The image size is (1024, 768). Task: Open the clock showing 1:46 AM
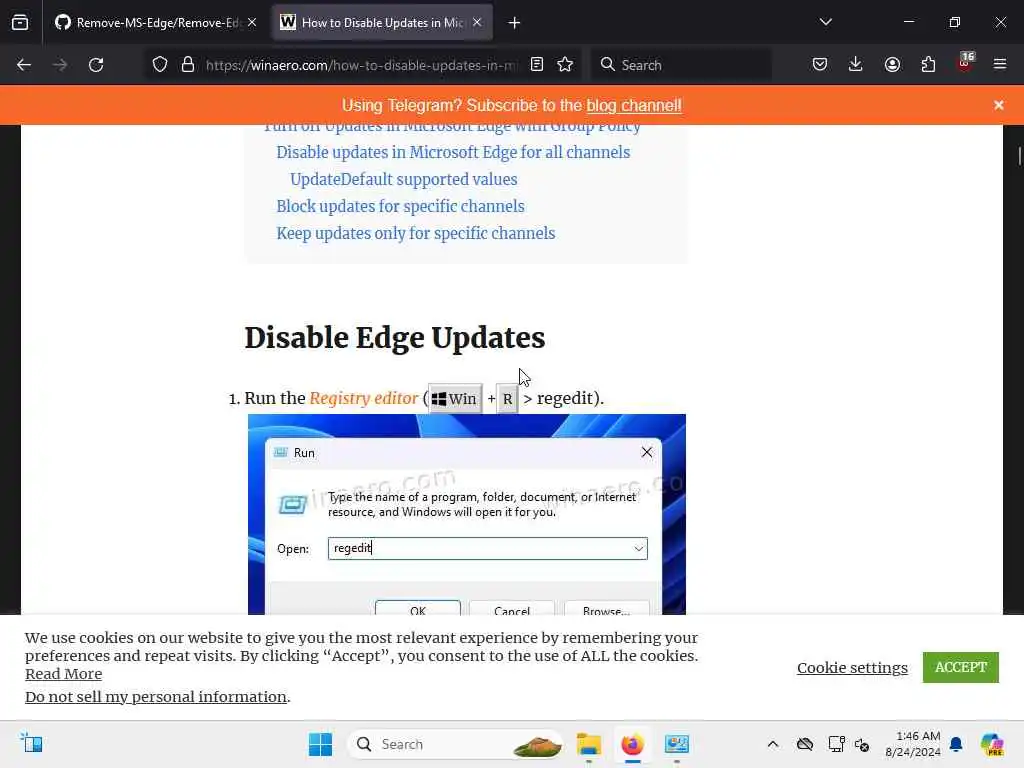coord(913,744)
